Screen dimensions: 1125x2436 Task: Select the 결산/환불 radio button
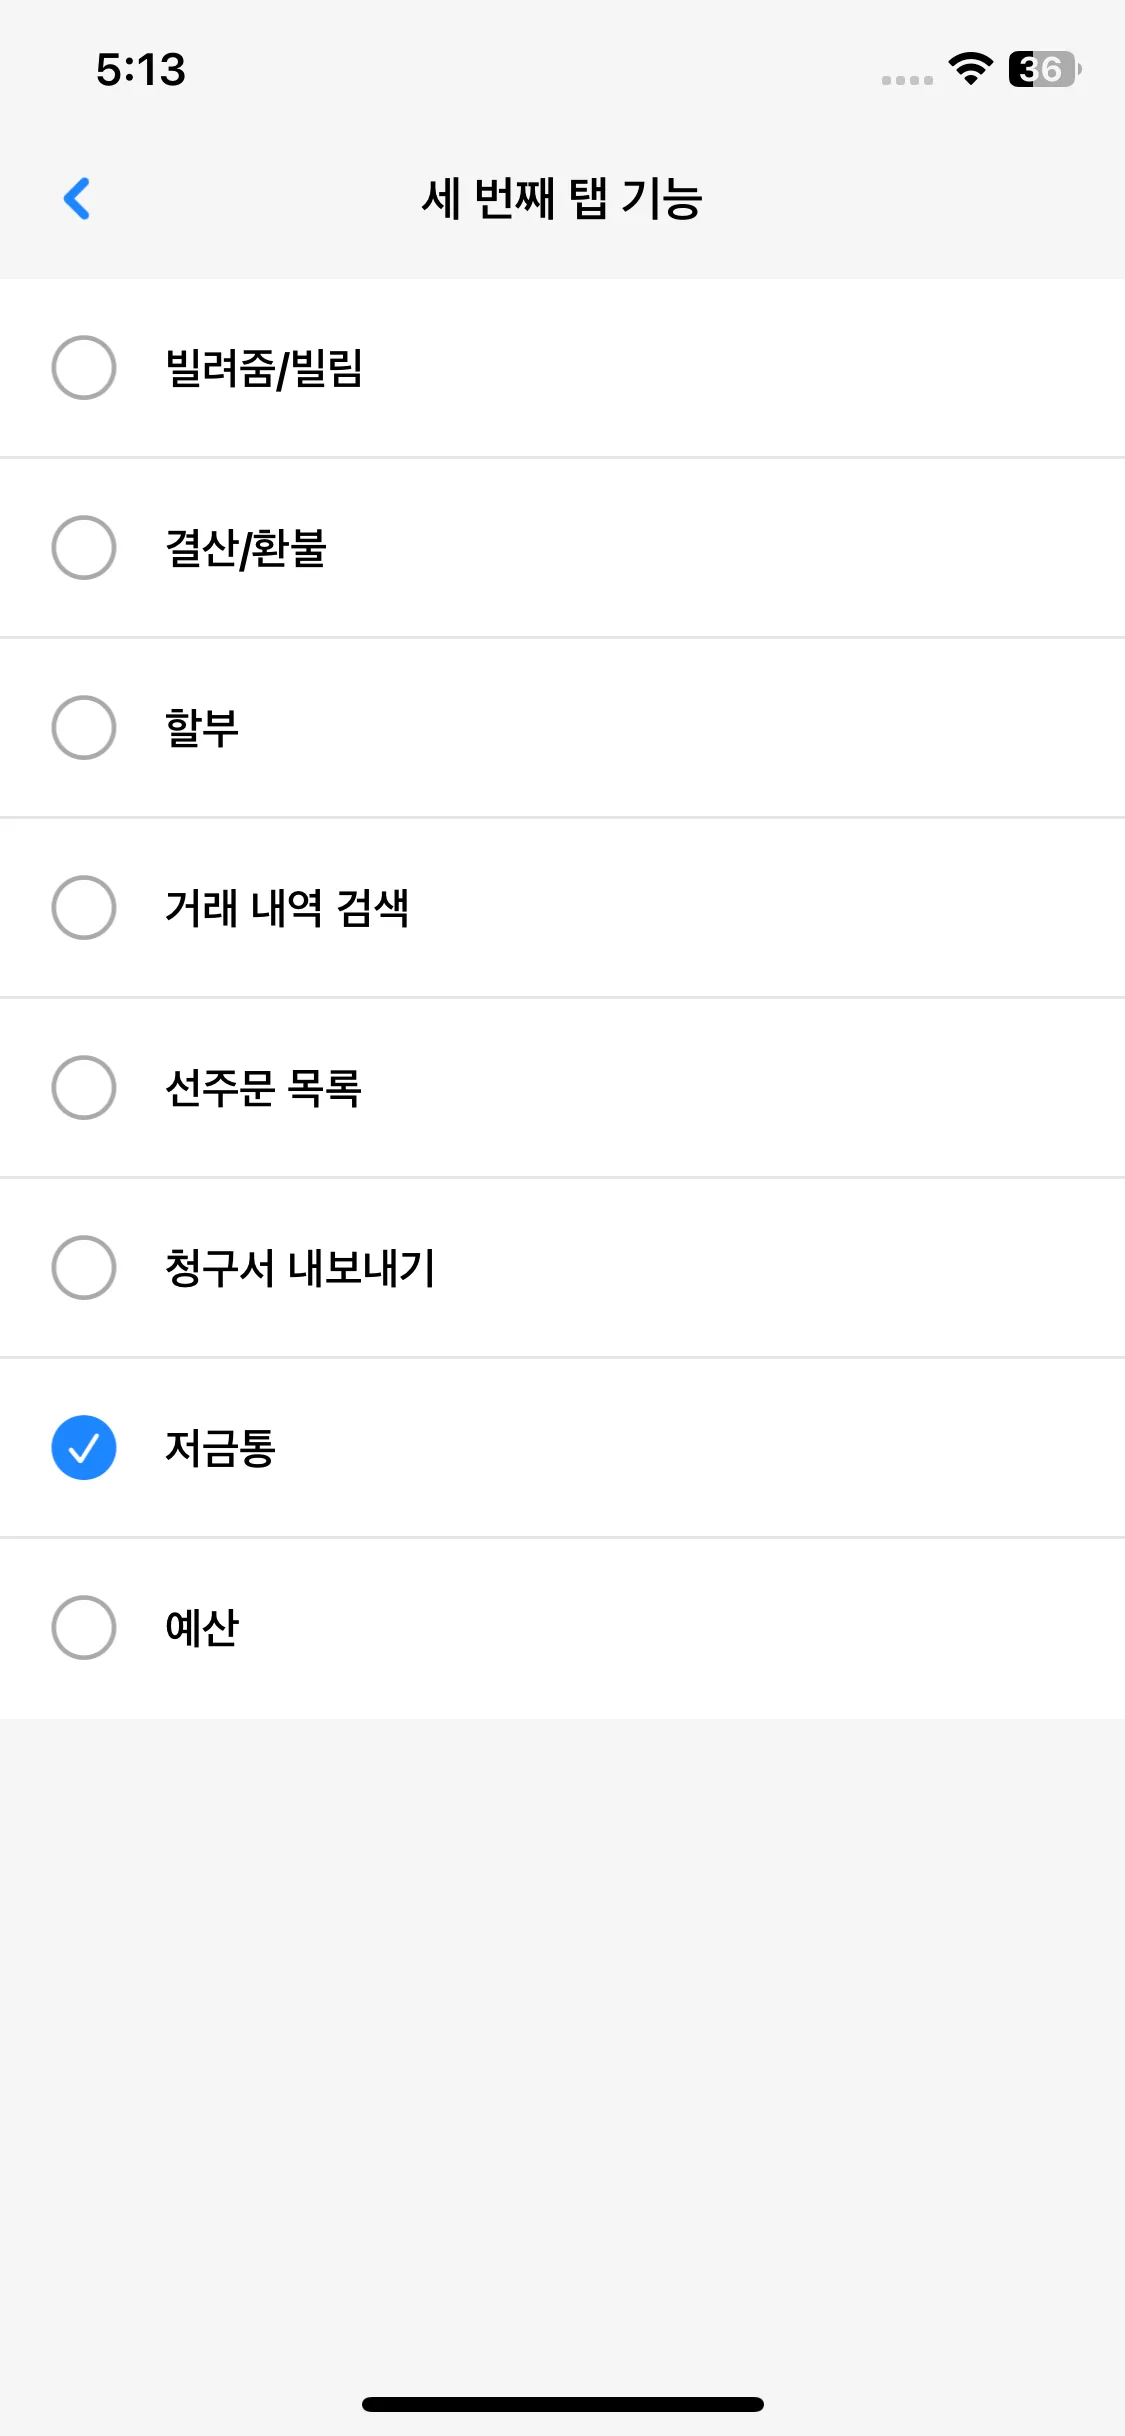[84, 547]
